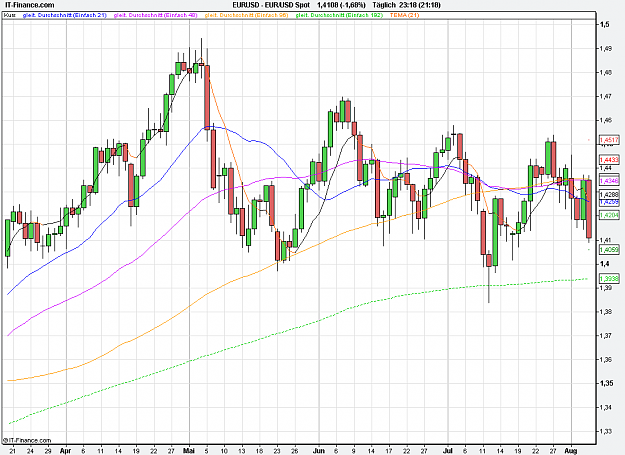Click the green 1,3938 price tag
This screenshot has height=455, width=625.
pyautogui.click(x=609, y=278)
